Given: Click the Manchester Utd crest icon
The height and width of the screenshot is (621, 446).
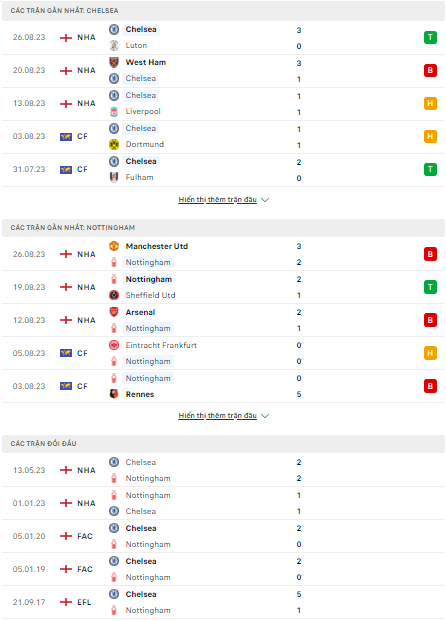Looking at the screenshot, I should tap(114, 246).
